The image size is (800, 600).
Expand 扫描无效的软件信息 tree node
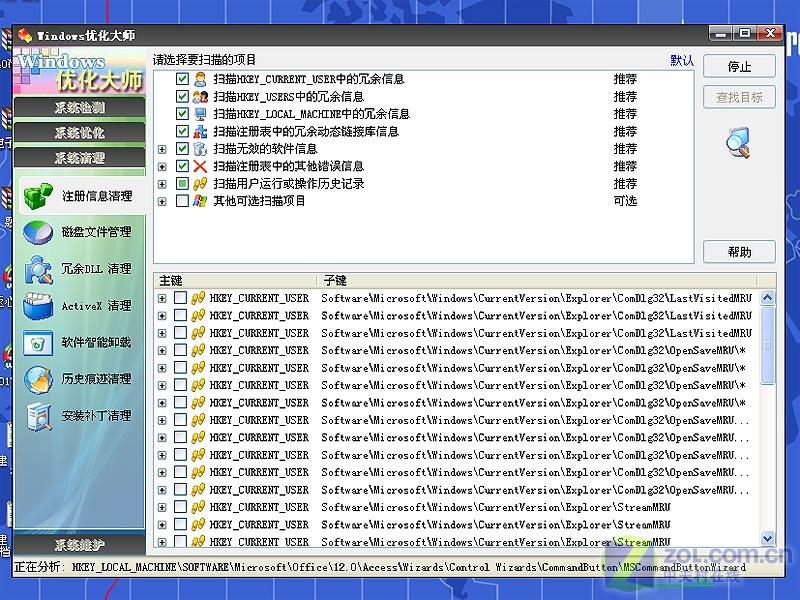tap(162, 149)
